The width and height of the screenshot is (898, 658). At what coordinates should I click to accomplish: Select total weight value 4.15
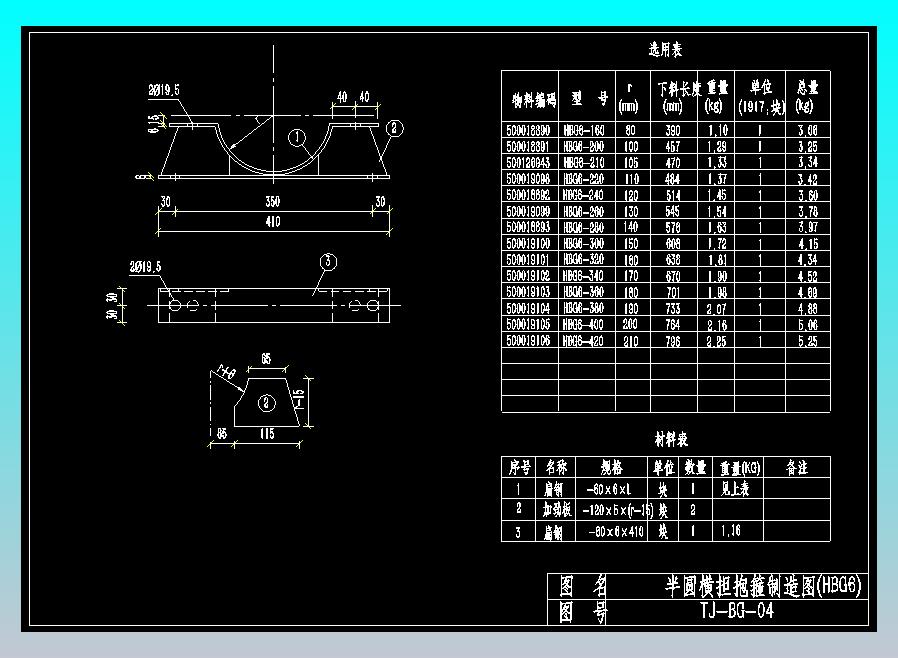pos(808,244)
